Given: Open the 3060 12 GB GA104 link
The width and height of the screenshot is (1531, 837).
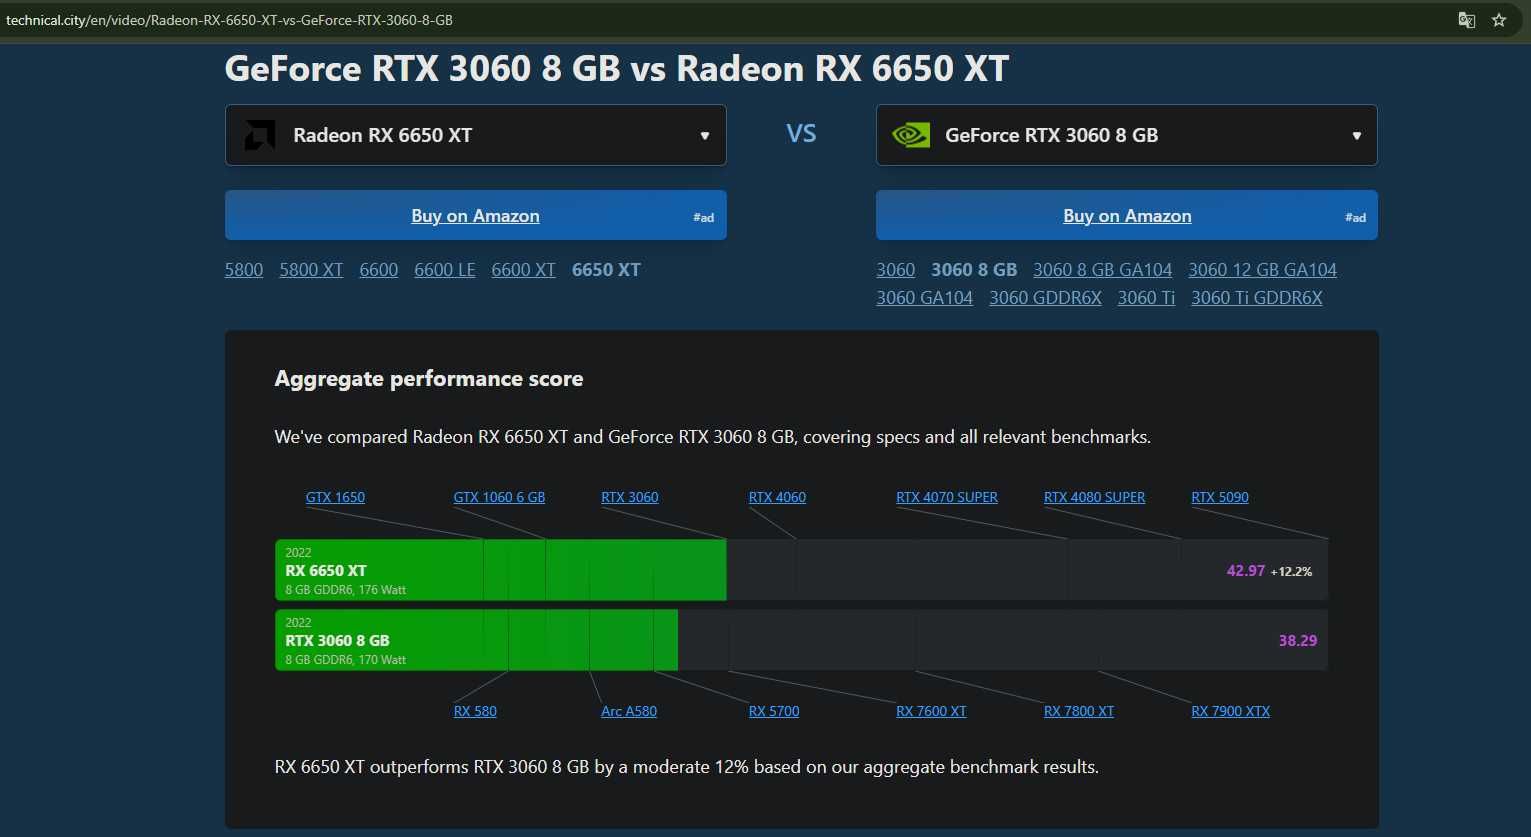Looking at the screenshot, I should pos(1262,270).
